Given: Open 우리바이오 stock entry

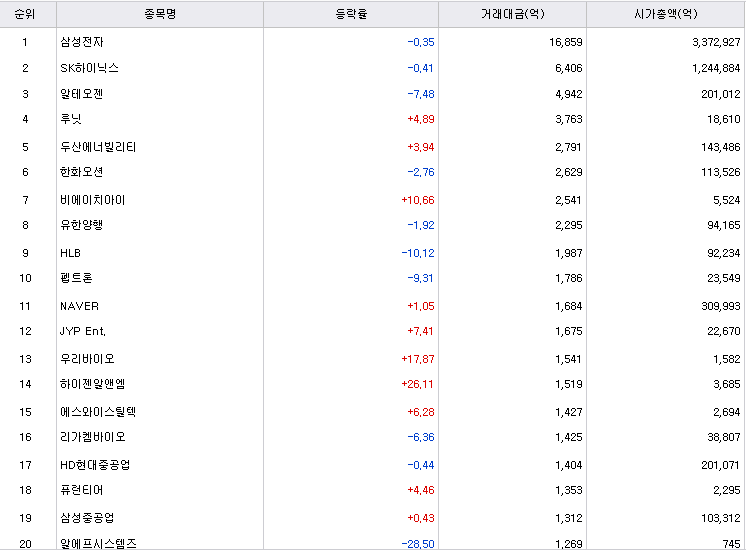Looking at the screenshot, I should (x=88, y=359).
